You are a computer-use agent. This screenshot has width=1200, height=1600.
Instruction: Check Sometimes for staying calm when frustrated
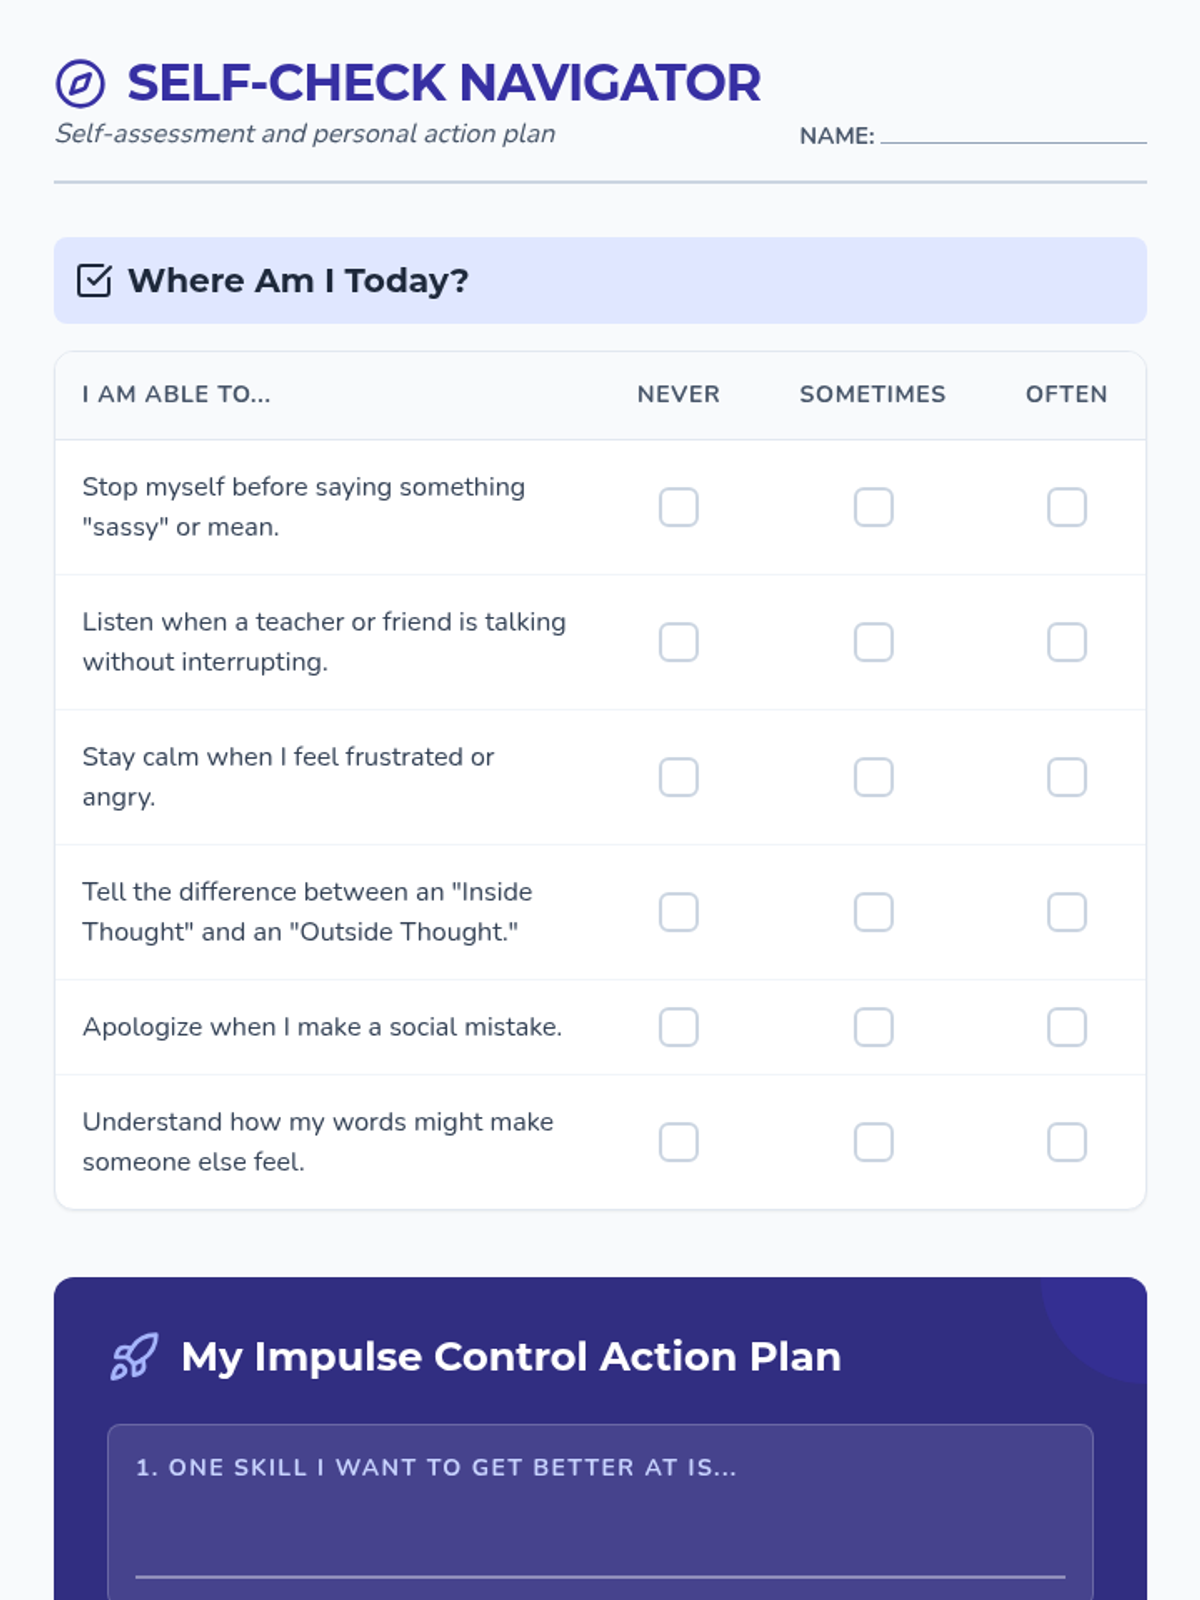tap(873, 777)
